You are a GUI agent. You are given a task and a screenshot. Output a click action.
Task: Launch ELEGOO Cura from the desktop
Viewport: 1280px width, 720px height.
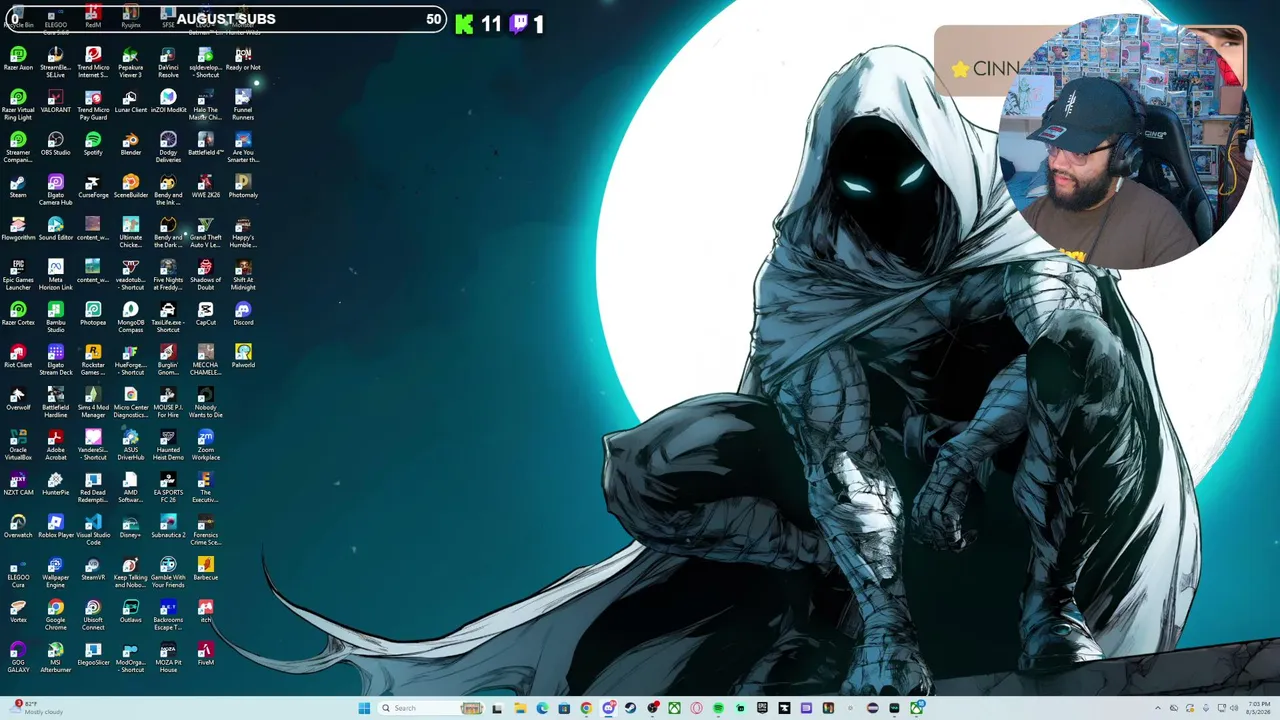pyautogui.click(x=18, y=572)
